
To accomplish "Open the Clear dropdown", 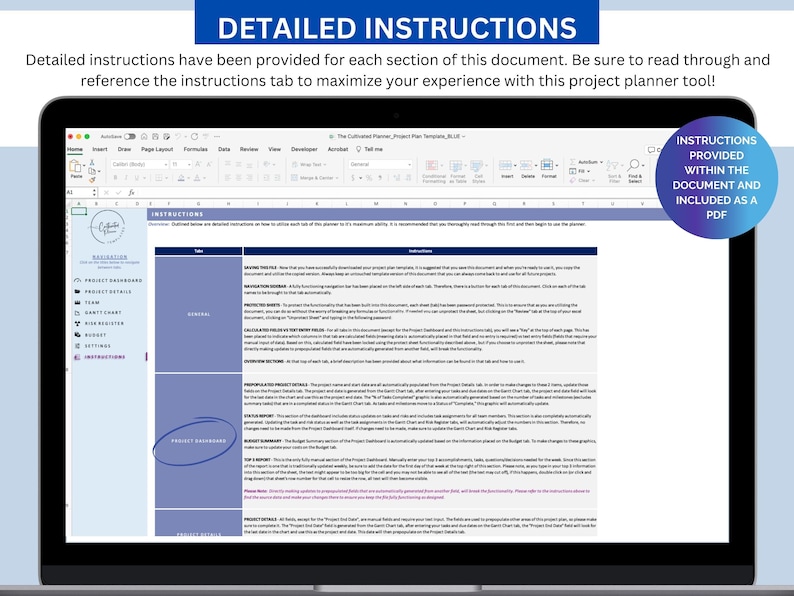I will coord(582,180).
